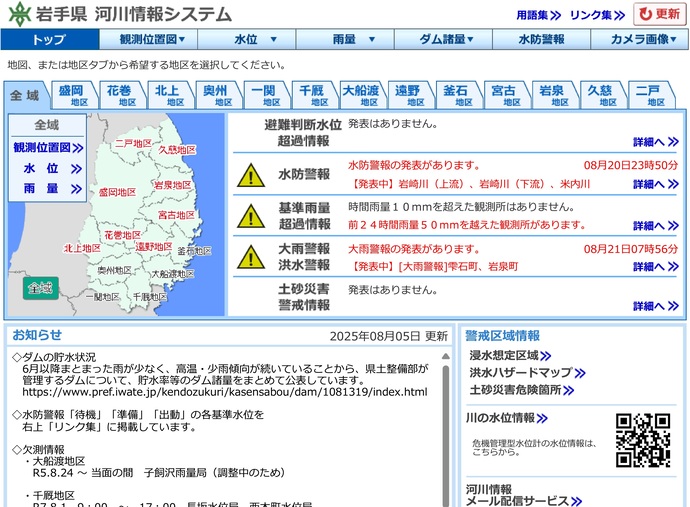Open the リンク集 links page
This screenshot has height=507, width=690.
click(596, 15)
